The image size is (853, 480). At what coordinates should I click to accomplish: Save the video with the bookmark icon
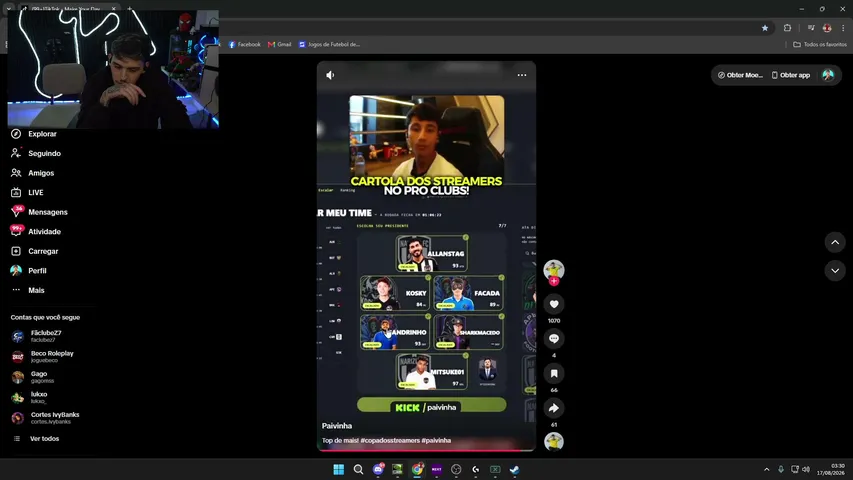point(554,373)
